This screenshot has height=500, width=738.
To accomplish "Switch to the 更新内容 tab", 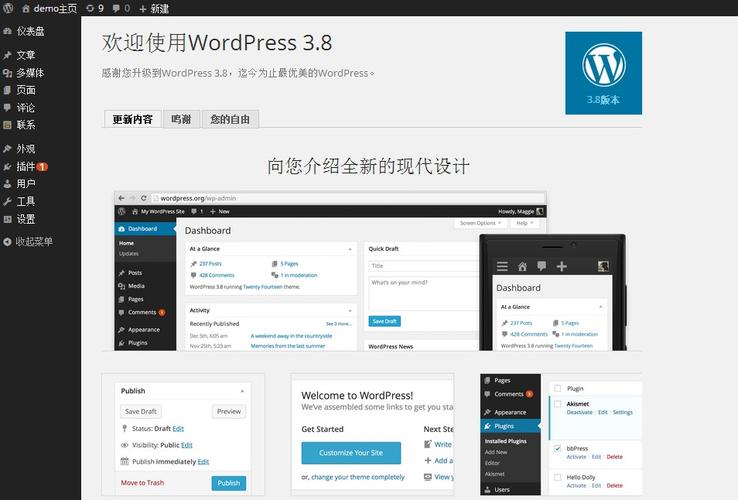I will [x=133, y=120].
